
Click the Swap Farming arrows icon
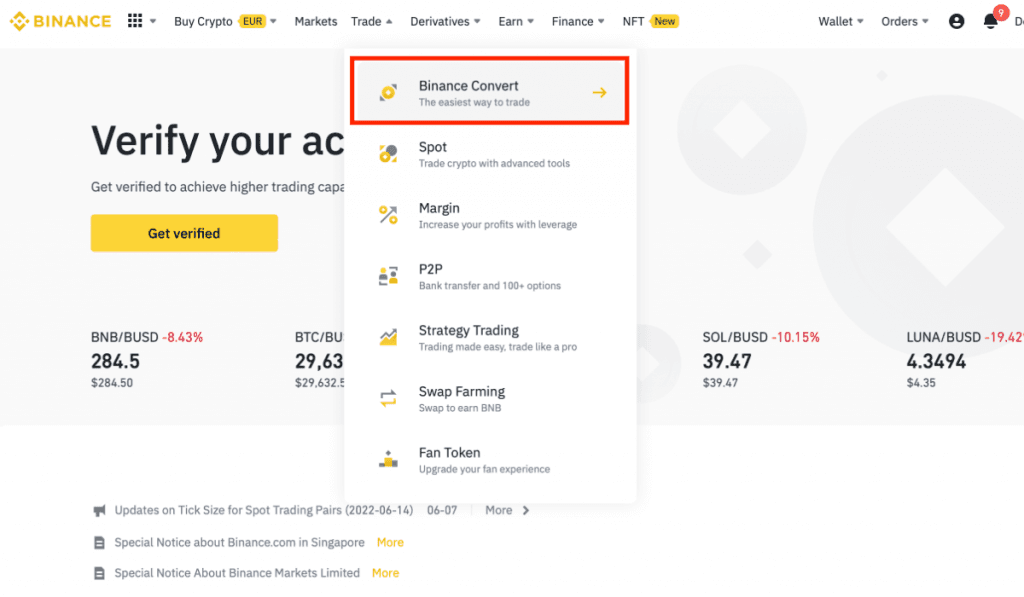coord(388,399)
